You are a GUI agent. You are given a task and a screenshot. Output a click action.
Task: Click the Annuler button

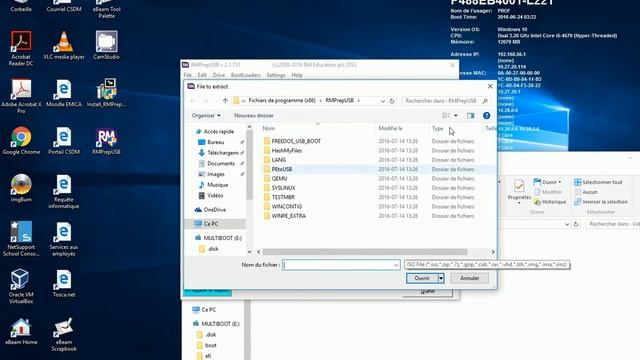click(470, 278)
